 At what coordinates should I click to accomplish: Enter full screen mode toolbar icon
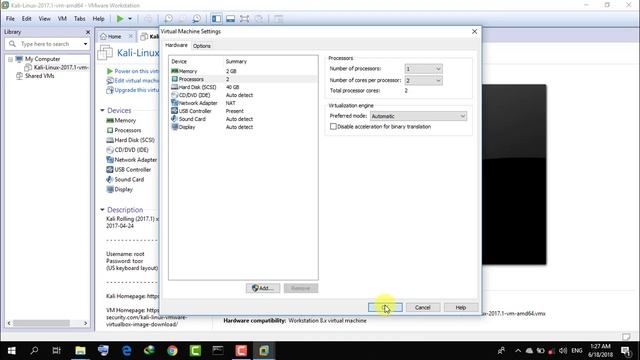coord(244,19)
